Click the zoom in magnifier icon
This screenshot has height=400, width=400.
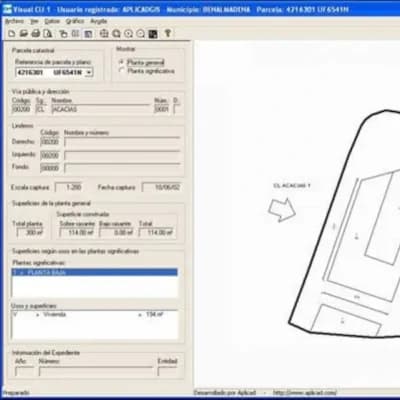[x=129, y=33]
